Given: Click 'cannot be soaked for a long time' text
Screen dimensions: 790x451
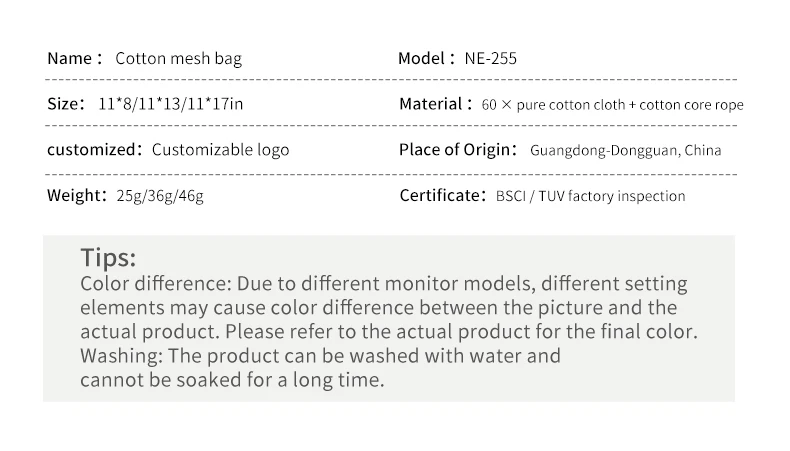Looking at the screenshot, I should click(232, 380).
